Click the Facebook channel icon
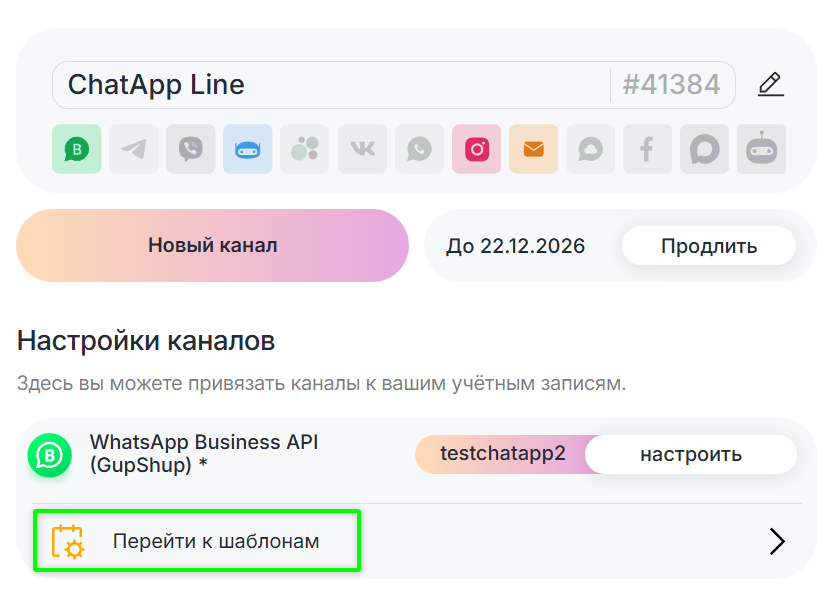Screen dimensions: 826x590 [647, 150]
